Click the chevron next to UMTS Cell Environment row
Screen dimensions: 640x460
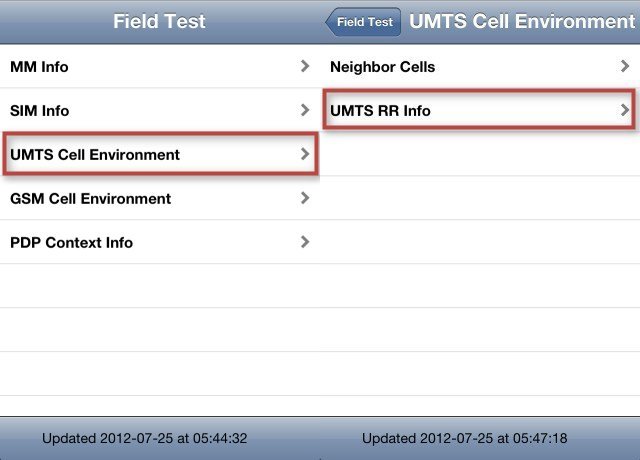(304, 154)
